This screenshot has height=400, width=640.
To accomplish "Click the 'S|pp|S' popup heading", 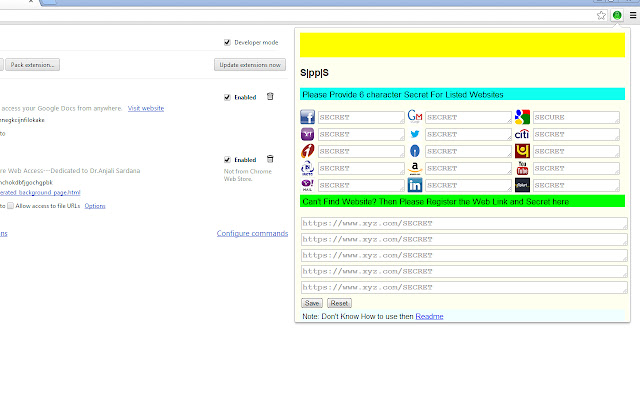I will (314, 73).
